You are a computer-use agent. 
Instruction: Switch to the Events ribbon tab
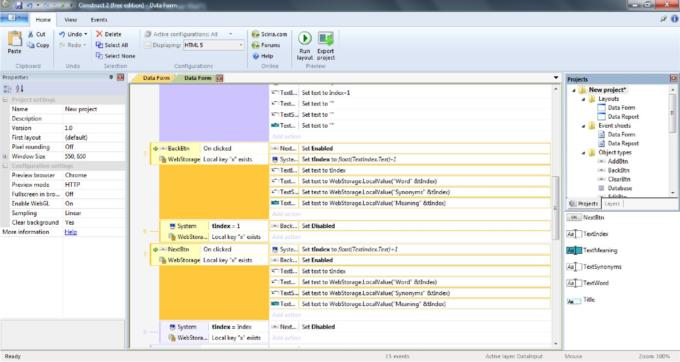(99, 20)
